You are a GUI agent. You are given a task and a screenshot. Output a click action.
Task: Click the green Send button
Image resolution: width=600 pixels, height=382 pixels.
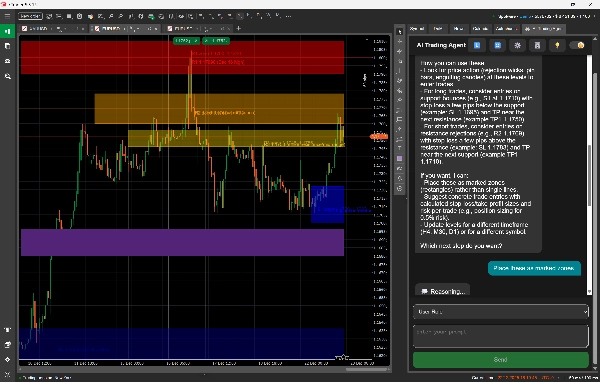[x=501, y=360]
